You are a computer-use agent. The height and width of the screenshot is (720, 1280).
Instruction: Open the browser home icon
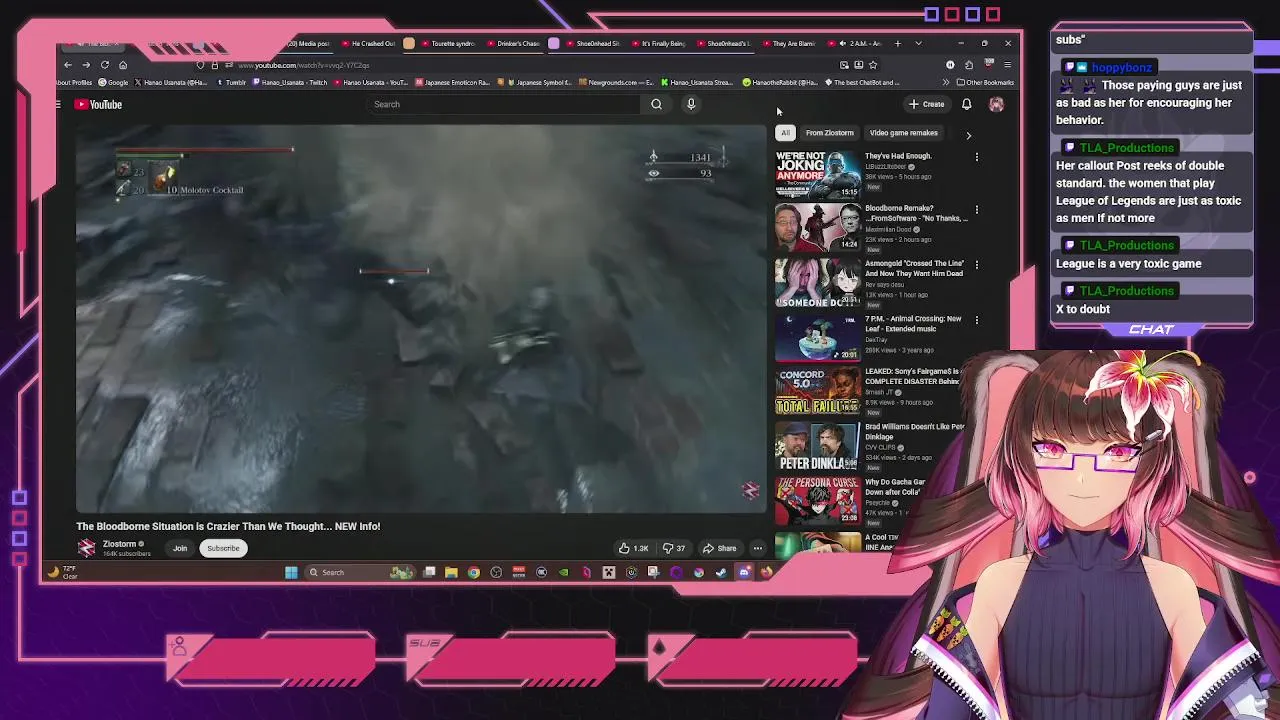(122, 65)
